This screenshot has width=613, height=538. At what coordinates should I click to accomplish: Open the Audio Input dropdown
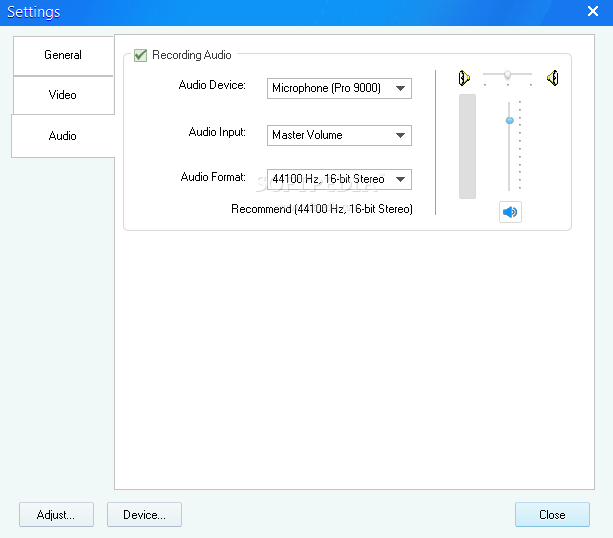339,135
